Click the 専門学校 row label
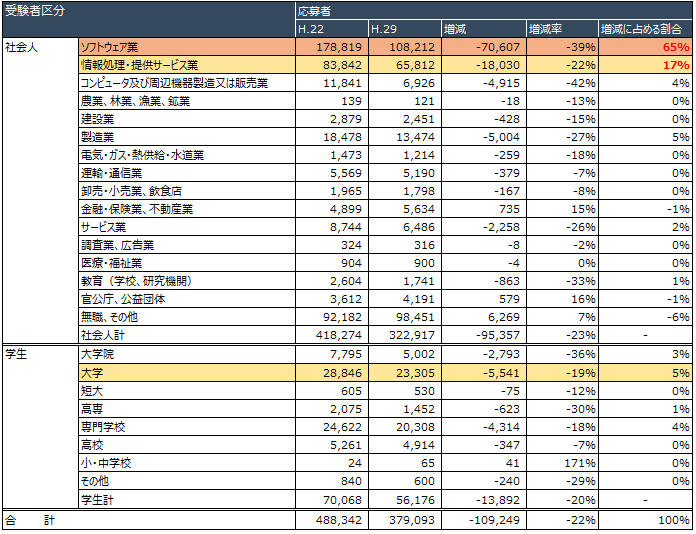The height and width of the screenshot is (534, 696). 103,427
